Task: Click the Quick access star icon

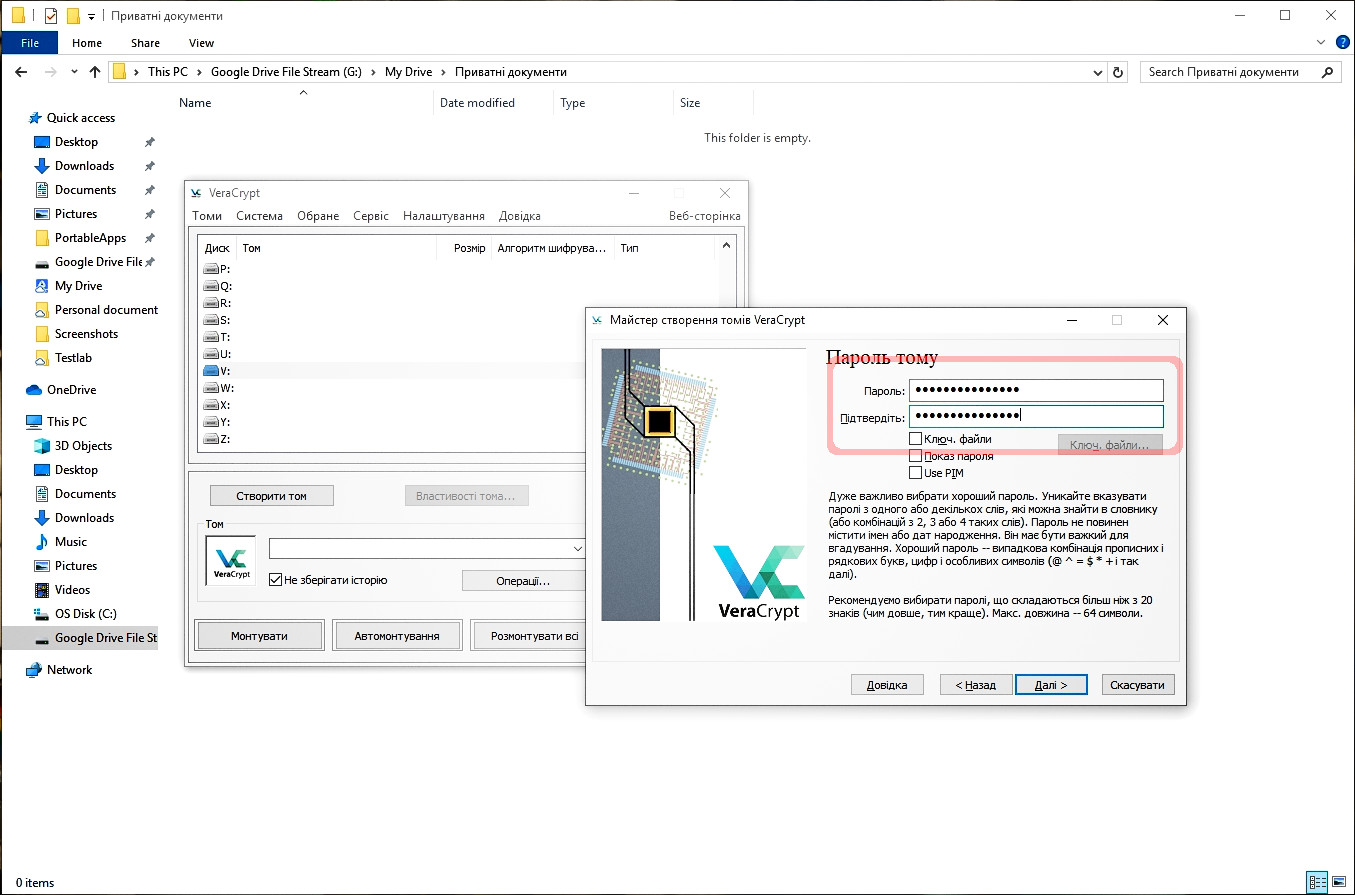Action: coord(34,118)
